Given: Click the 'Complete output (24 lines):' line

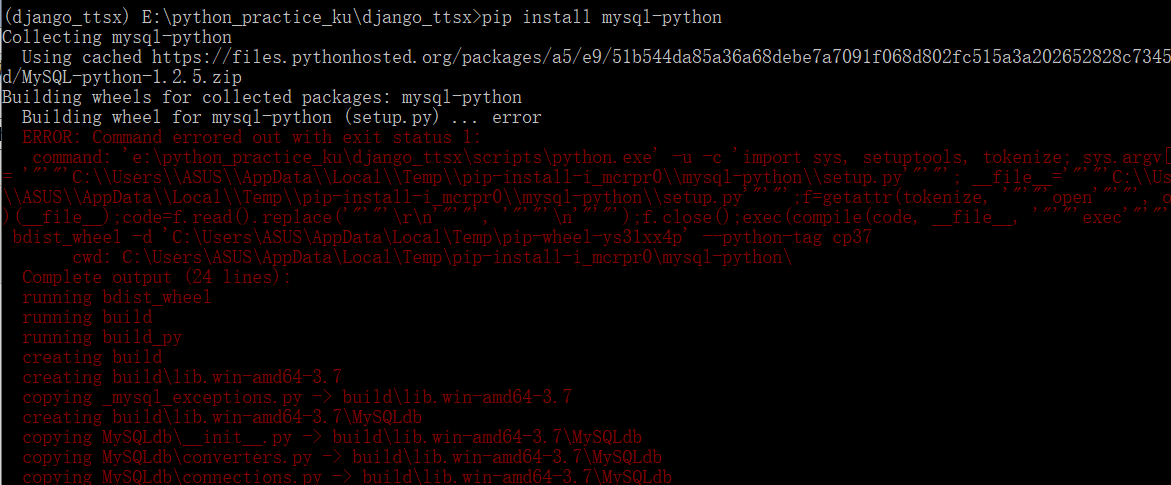Looking at the screenshot, I should point(157,278).
